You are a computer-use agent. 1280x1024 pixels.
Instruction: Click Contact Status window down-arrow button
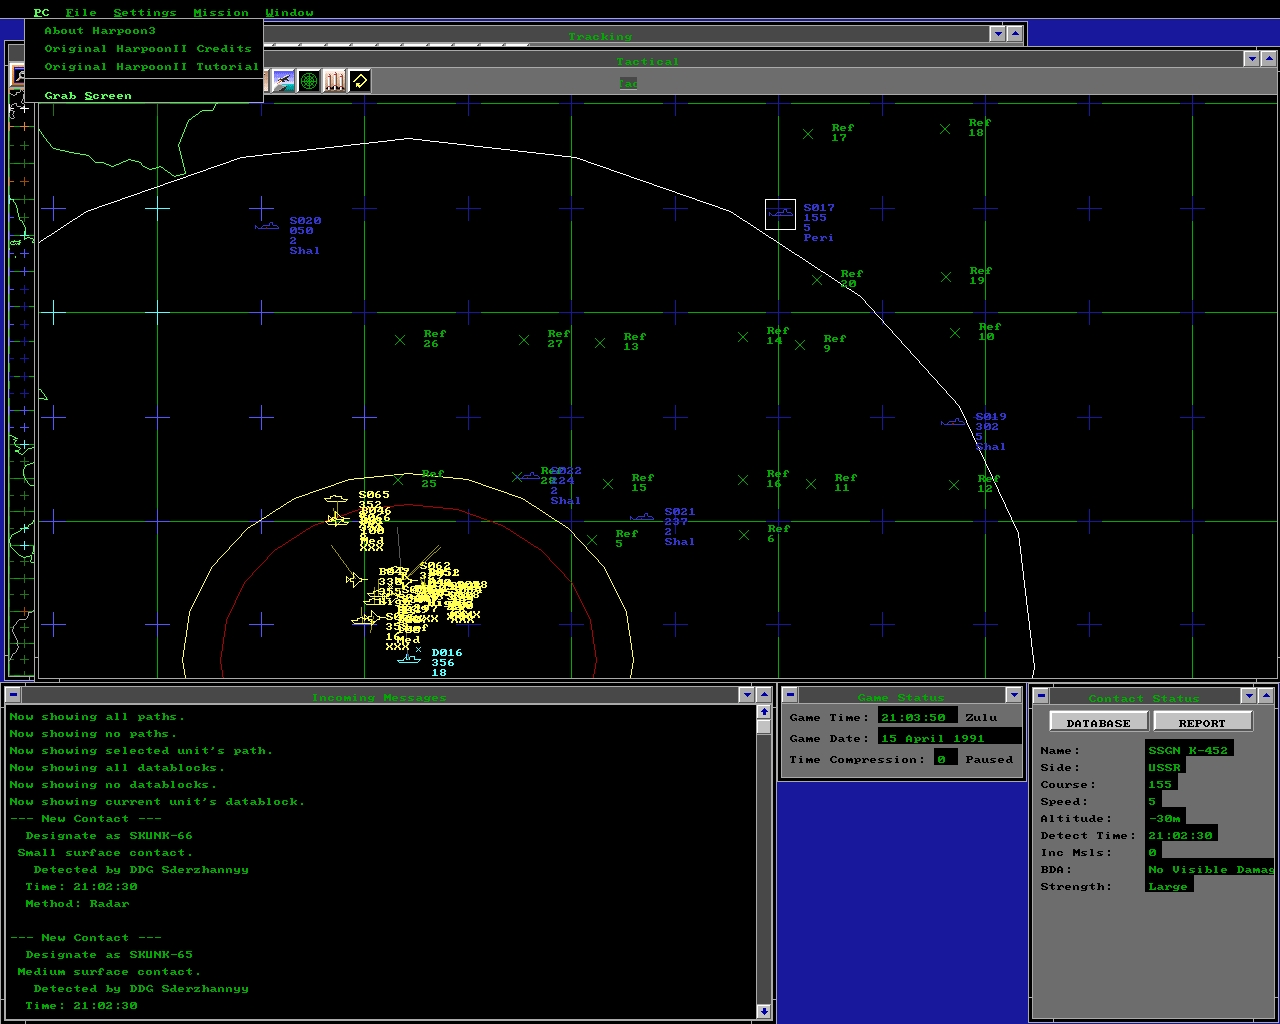point(1248,695)
